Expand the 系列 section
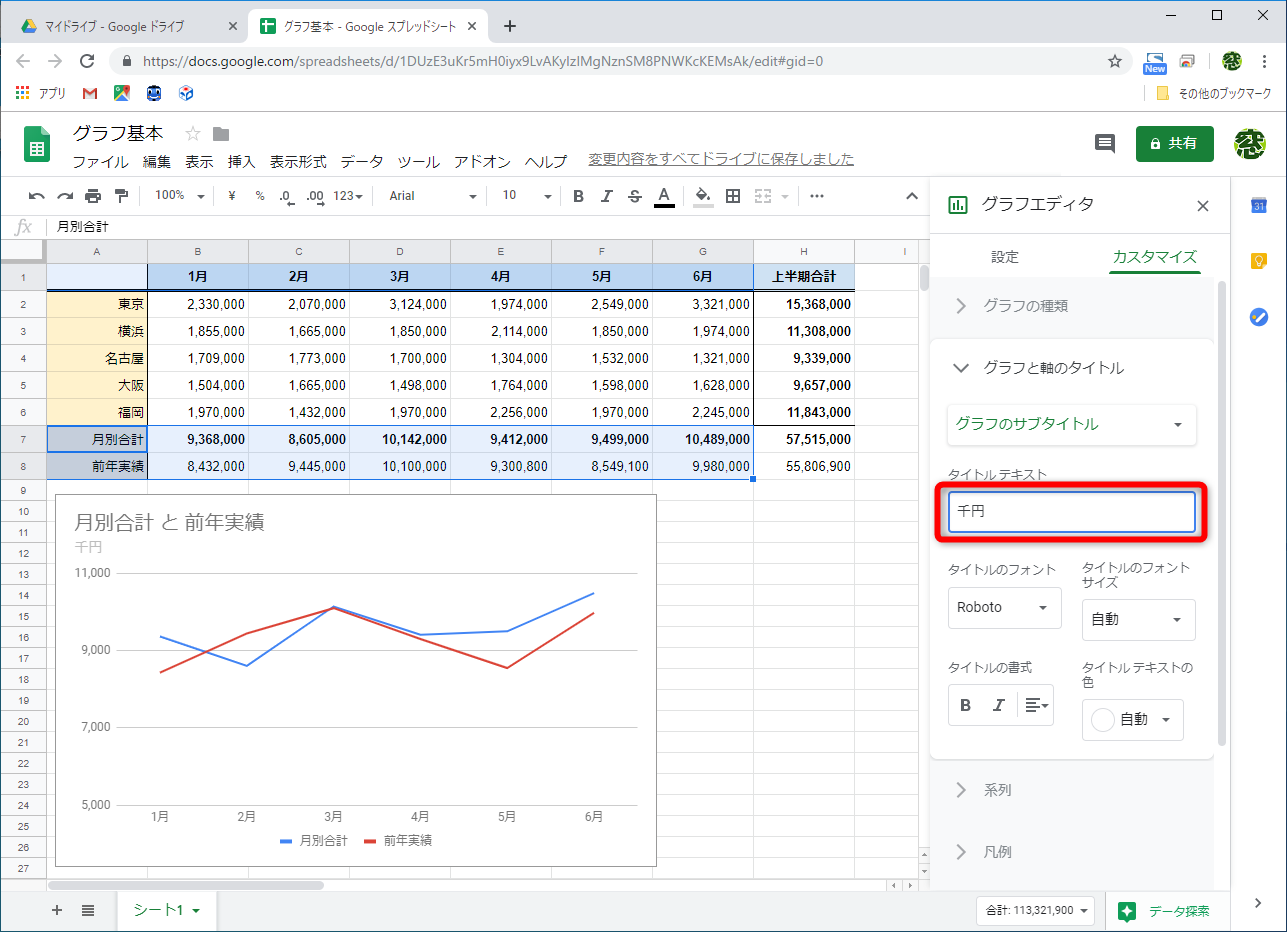Screen dimensions: 1287x932 point(1072,790)
